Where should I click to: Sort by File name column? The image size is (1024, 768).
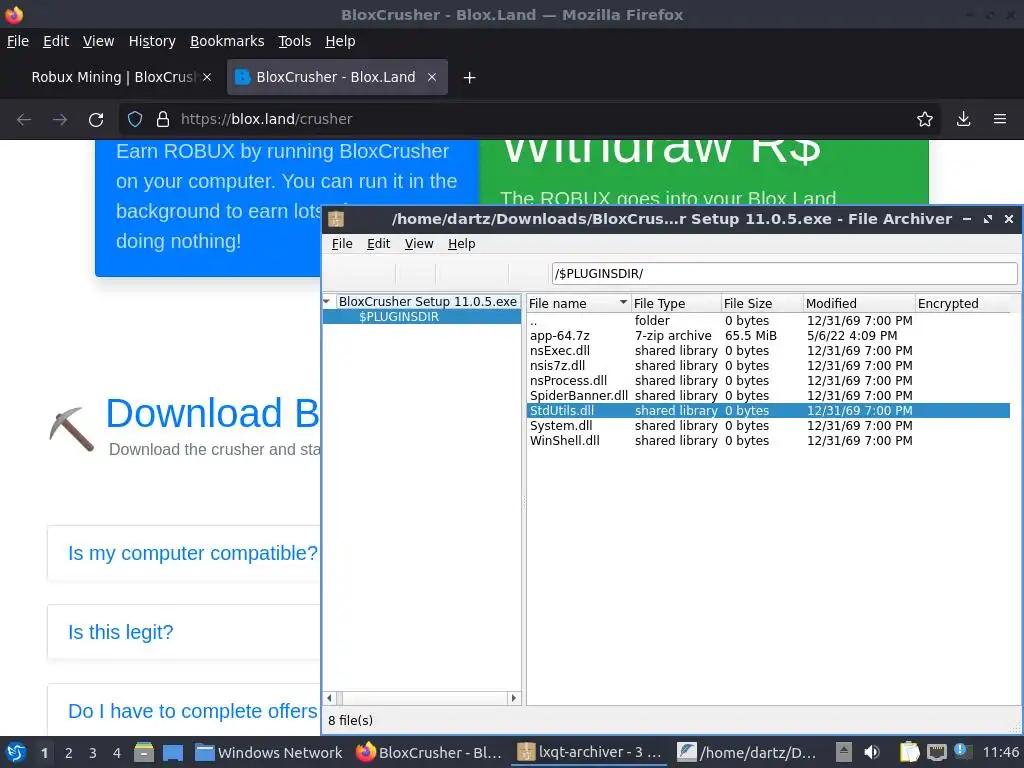577,304
